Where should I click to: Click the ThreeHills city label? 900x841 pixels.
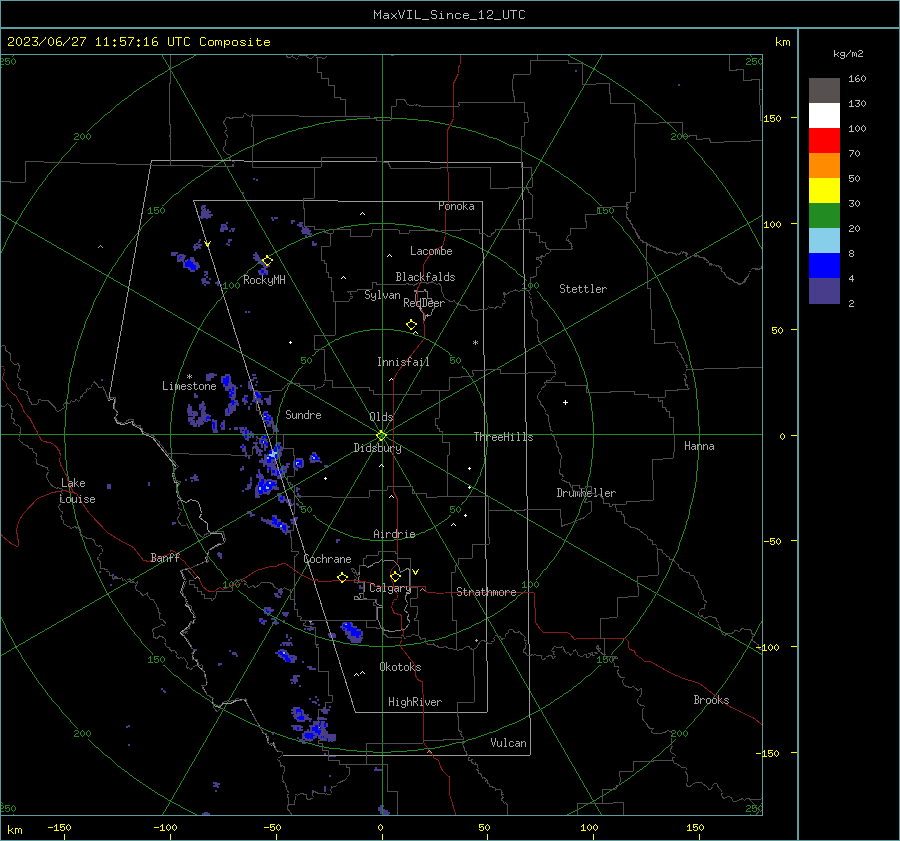[x=503, y=437]
